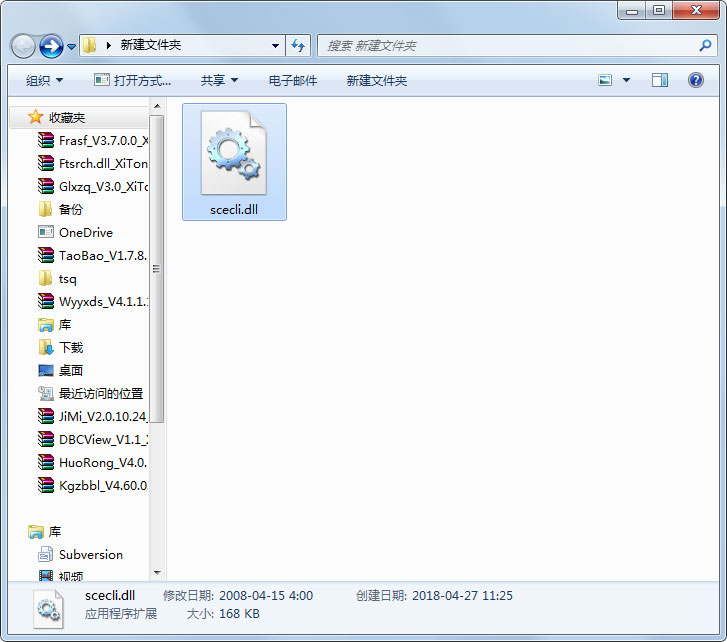727x642 pixels.
Task: Expand the 共享 share dropdown menu
Action: [219, 80]
